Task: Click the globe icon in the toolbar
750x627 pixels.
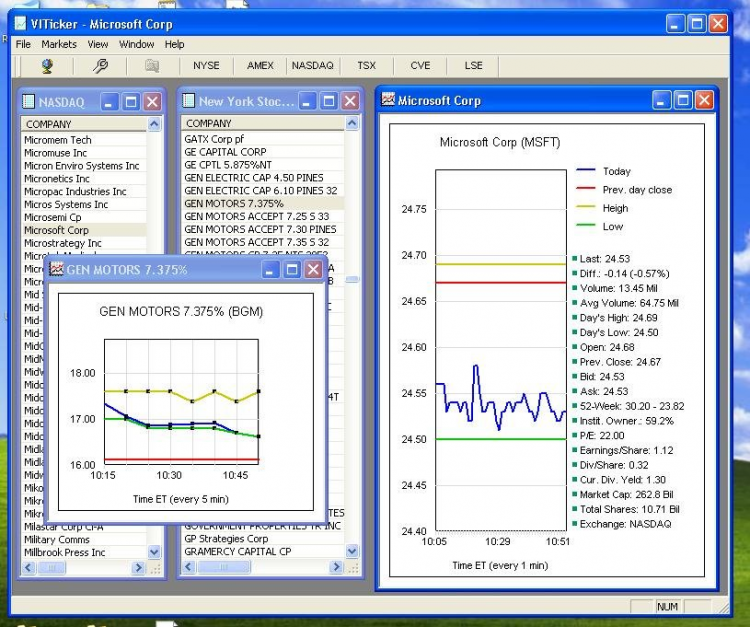Action: 47,66
